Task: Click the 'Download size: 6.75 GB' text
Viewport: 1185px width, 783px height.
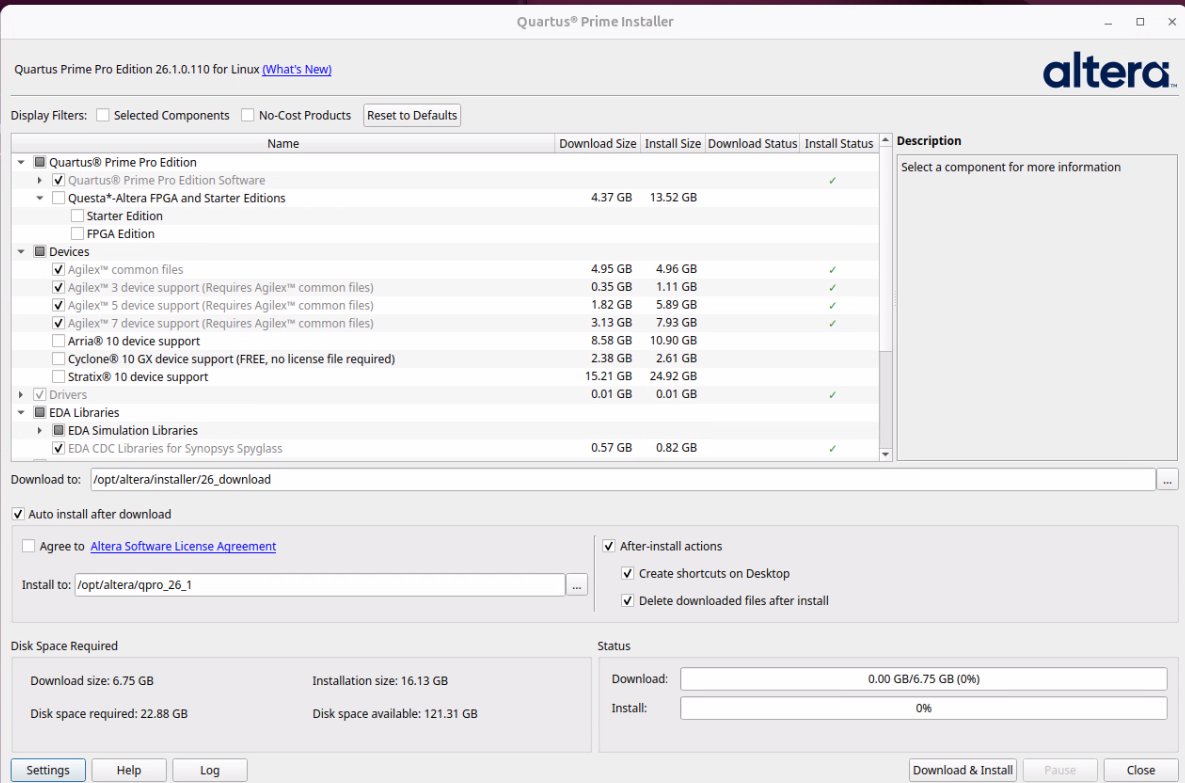Action: (91, 681)
